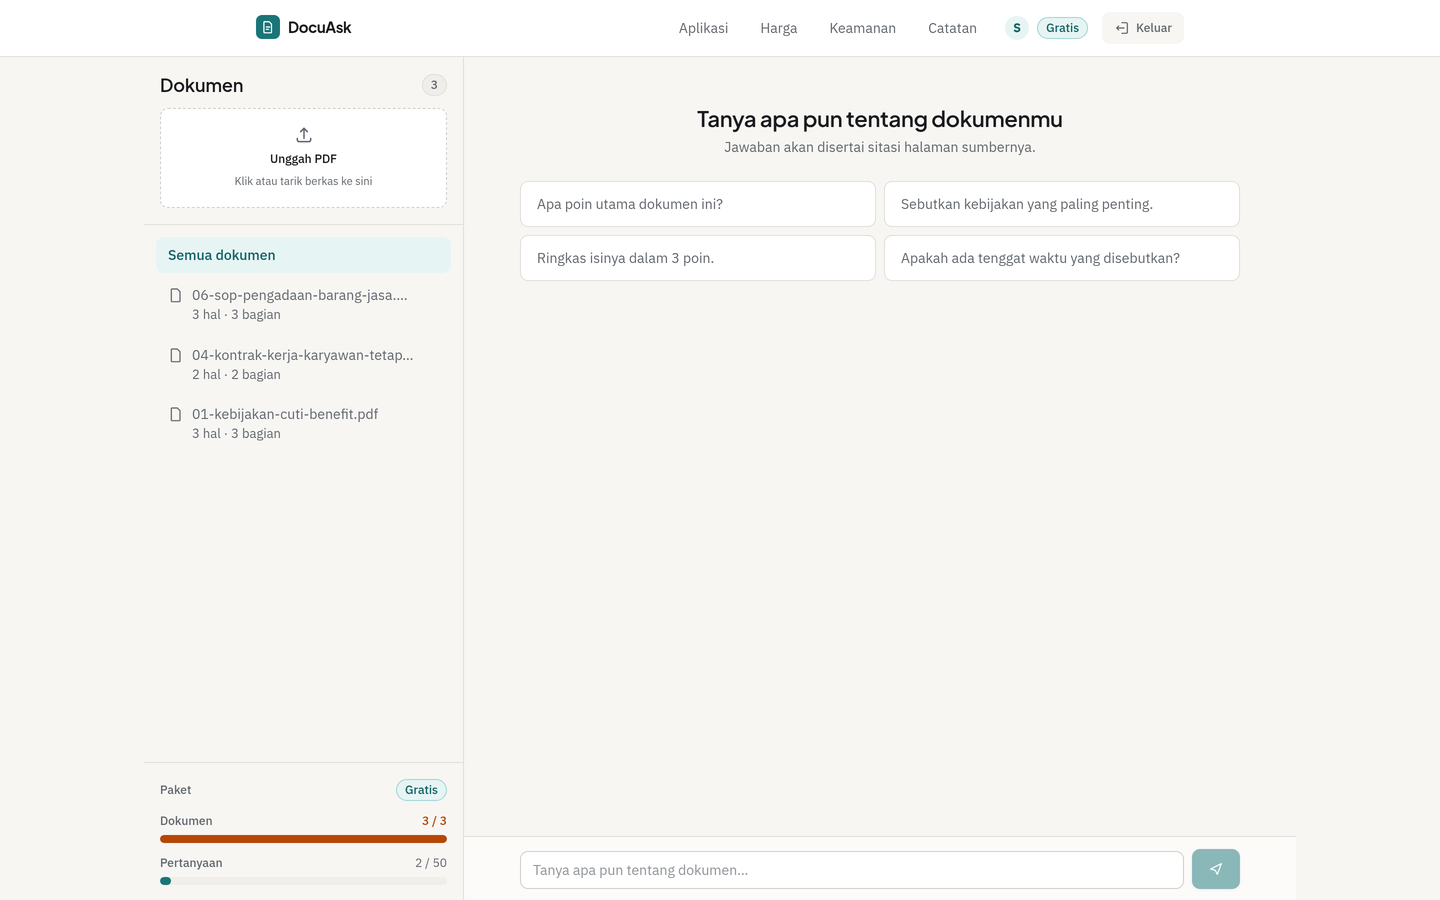Click file icon beside 06-sop-pengadaan-barang-jasa
This screenshot has width=1440, height=900.
tap(176, 296)
